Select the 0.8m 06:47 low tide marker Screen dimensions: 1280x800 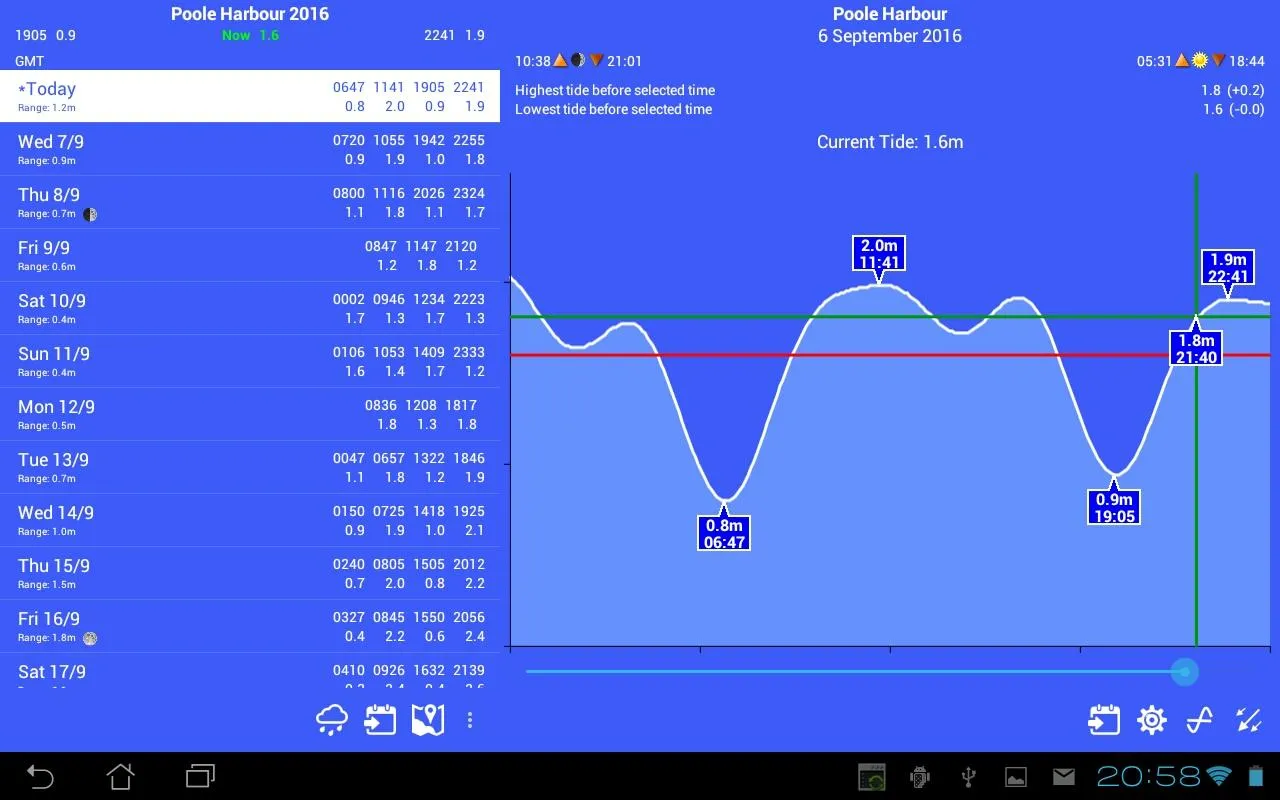coord(724,533)
